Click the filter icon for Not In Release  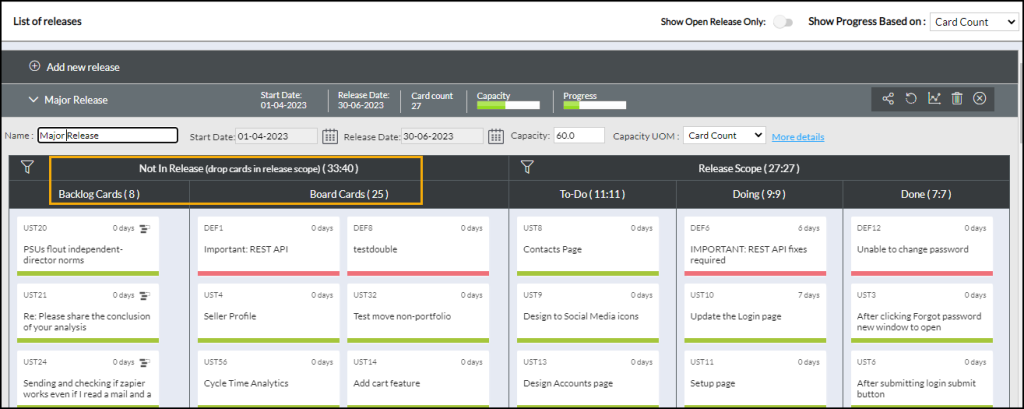pos(27,168)
